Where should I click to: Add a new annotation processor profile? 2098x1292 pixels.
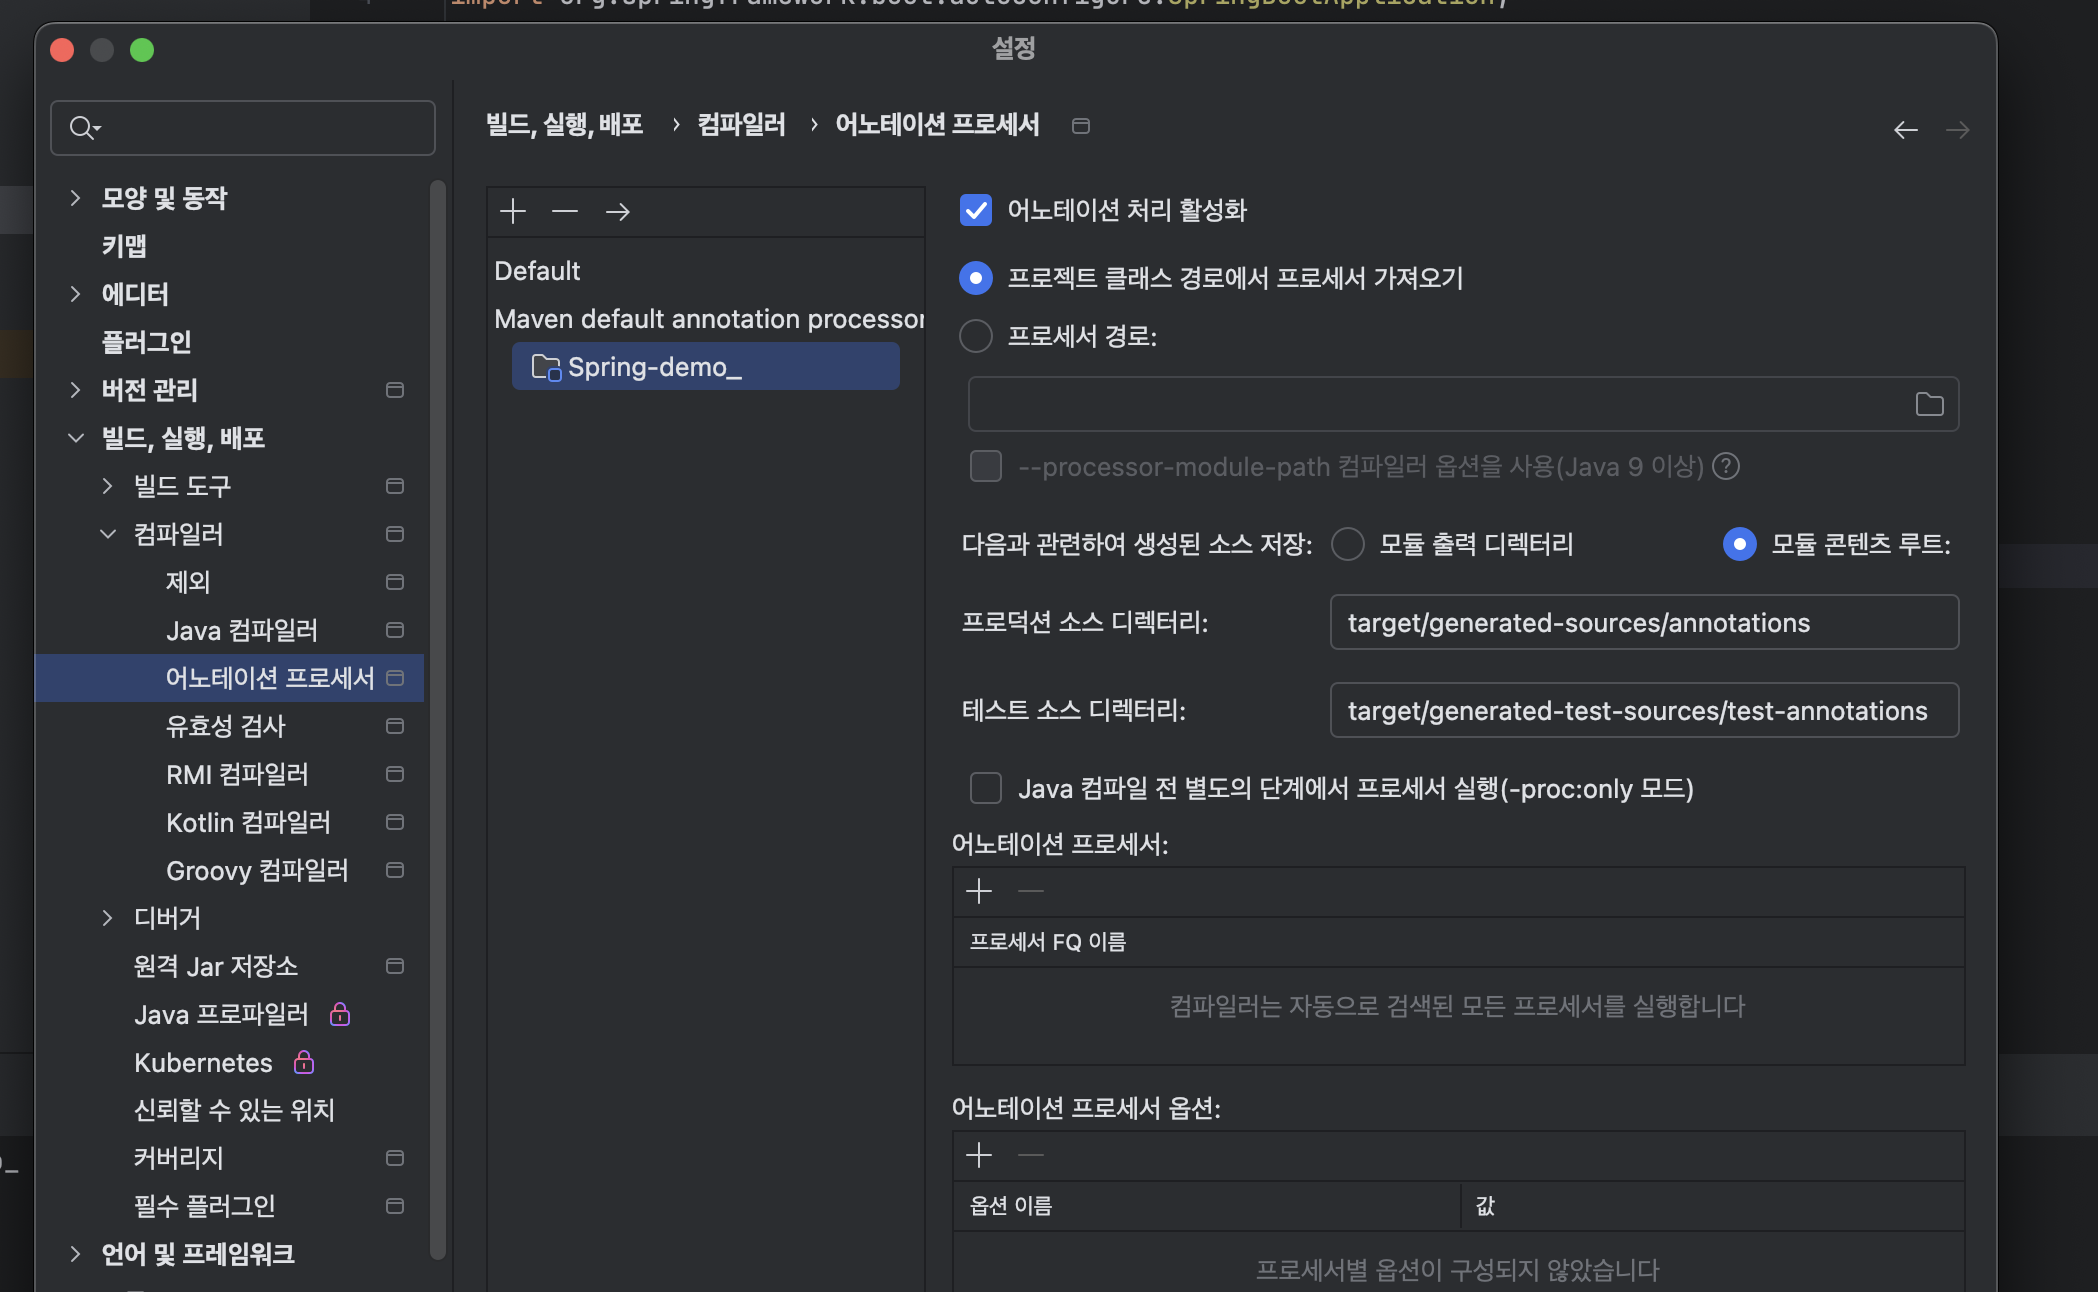(513, 211)
